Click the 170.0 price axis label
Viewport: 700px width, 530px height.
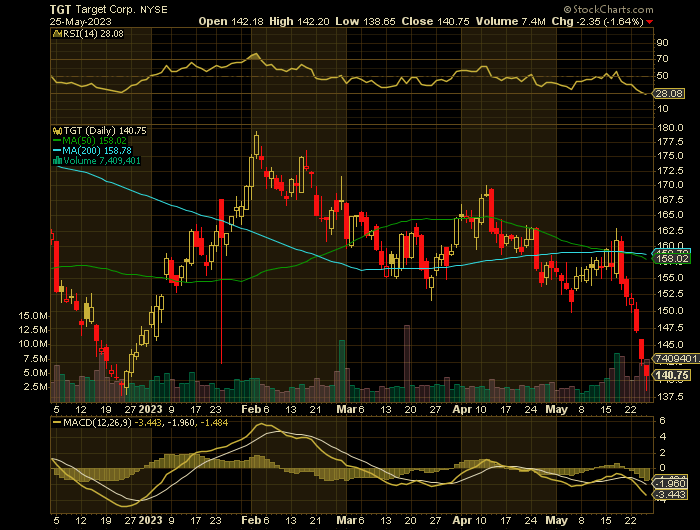point(671,184)
